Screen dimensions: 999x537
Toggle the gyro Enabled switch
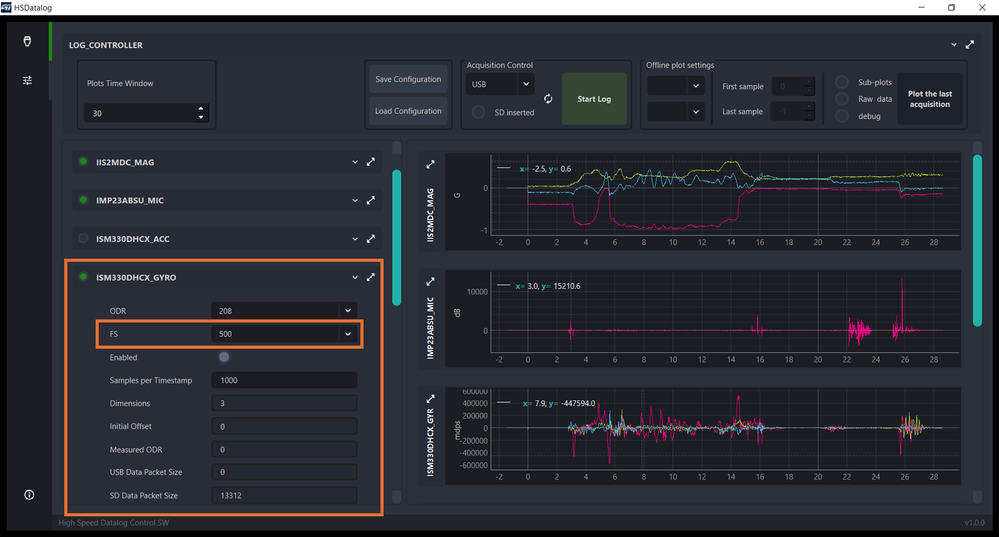point(224,357)
